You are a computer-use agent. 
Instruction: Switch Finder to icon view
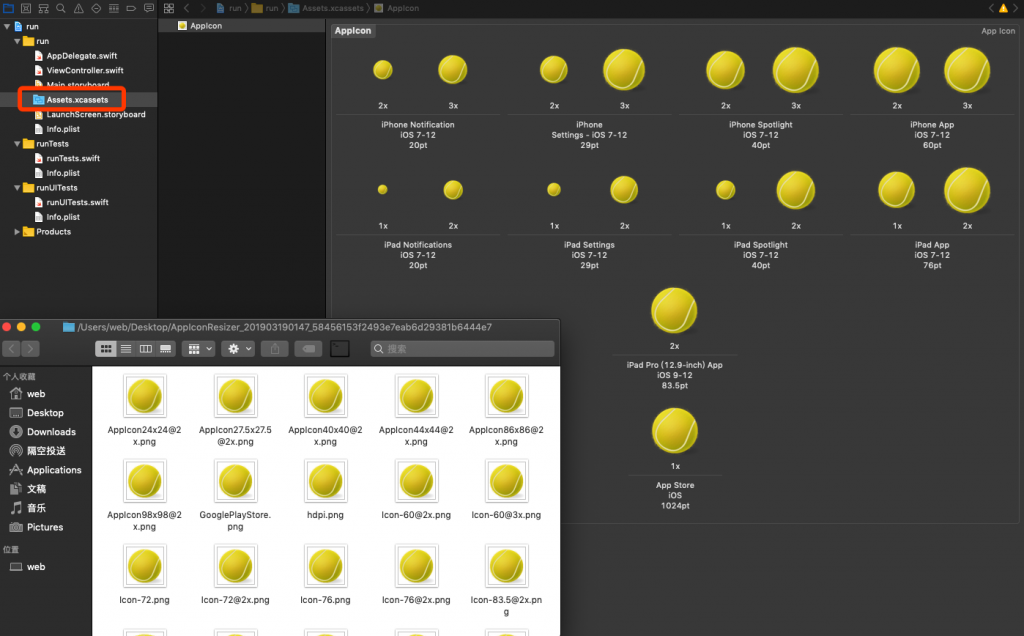tap(105, 349)
